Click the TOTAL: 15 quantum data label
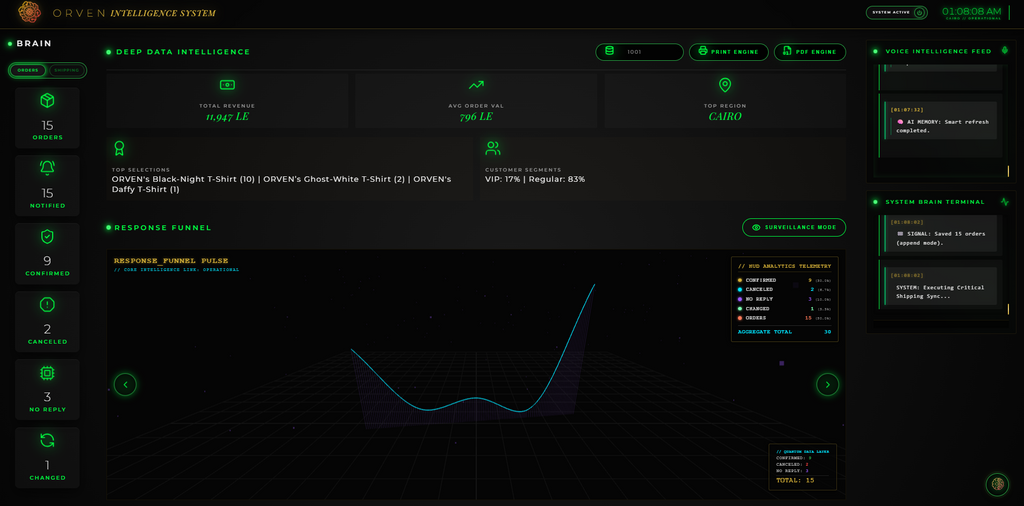 pyautogui.click(x=795, y=480)
